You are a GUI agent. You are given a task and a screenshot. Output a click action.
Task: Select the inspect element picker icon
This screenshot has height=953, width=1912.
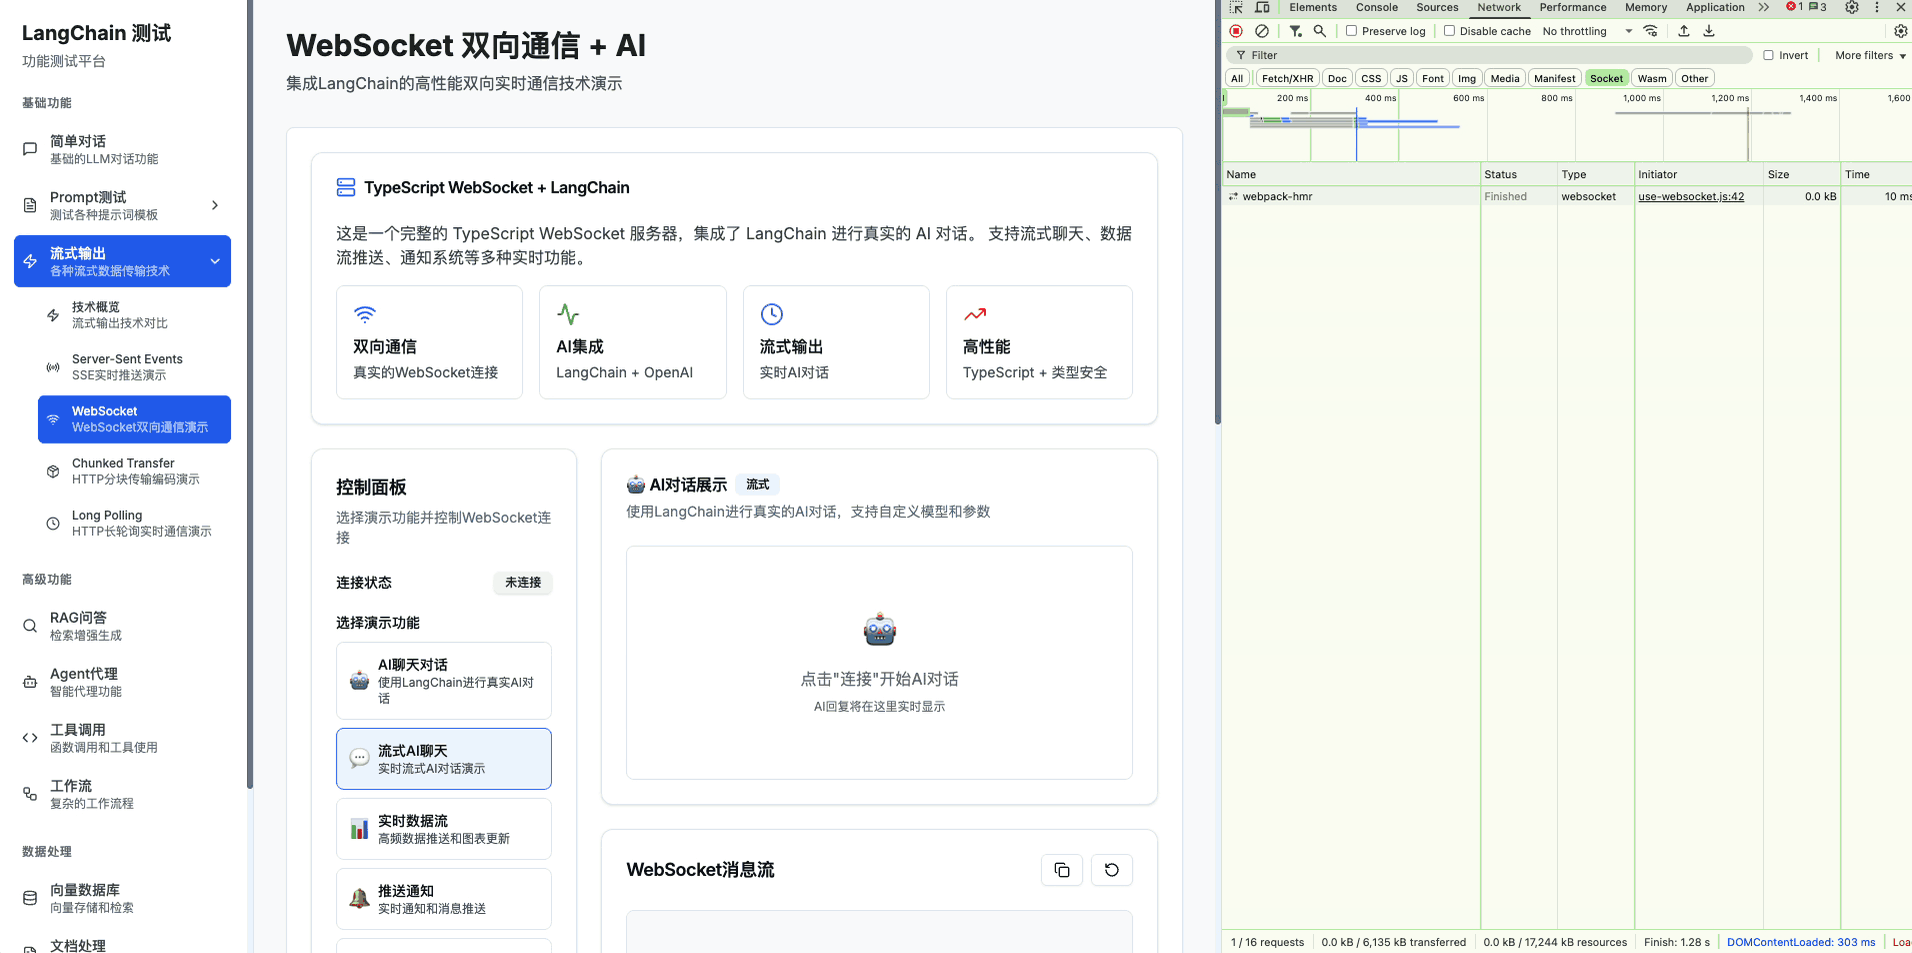tap(1236, 7)
